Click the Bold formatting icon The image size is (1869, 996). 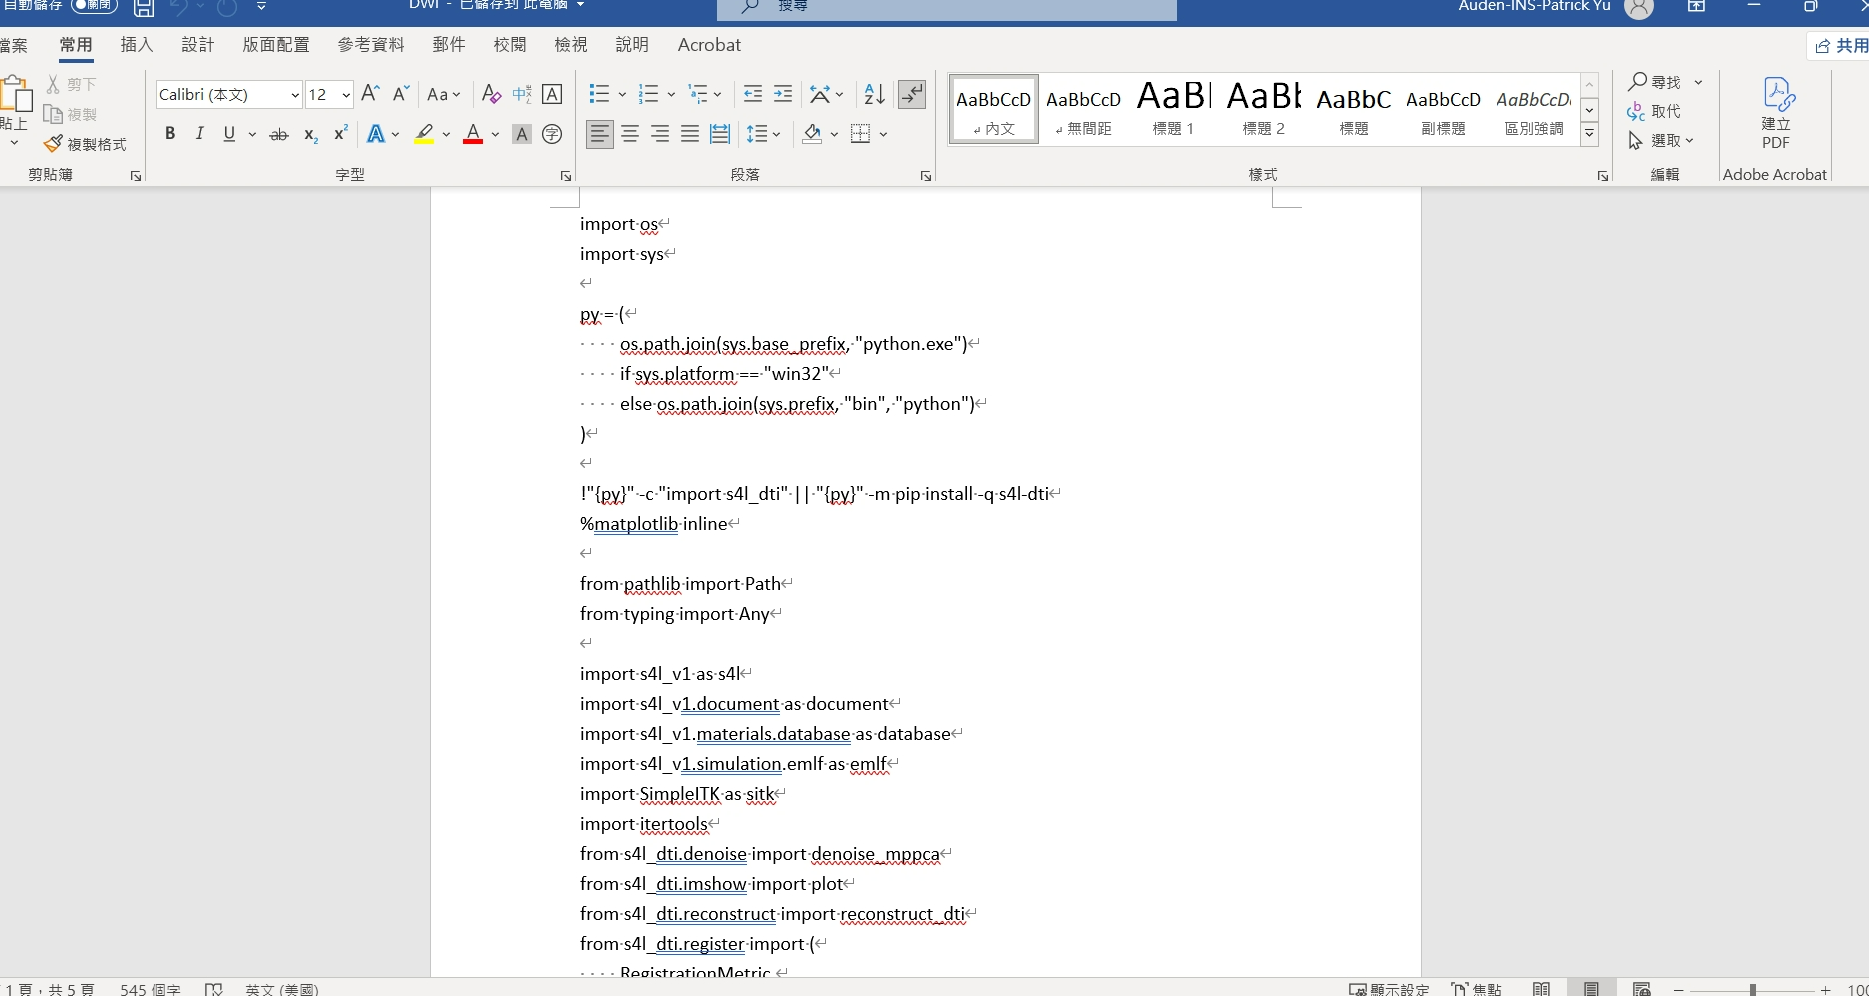point(170,134)
